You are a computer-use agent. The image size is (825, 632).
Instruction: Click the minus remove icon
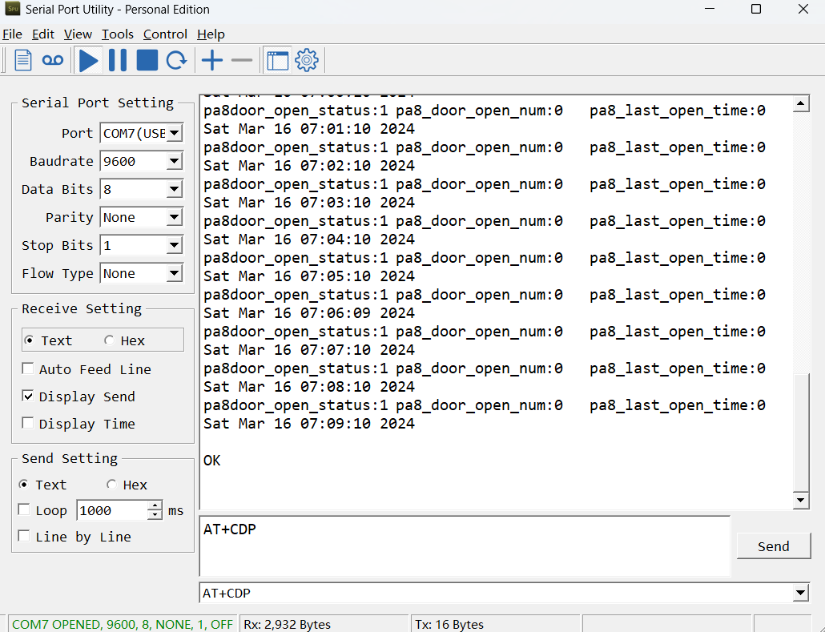pyautogui.click(x=242, y=61)
